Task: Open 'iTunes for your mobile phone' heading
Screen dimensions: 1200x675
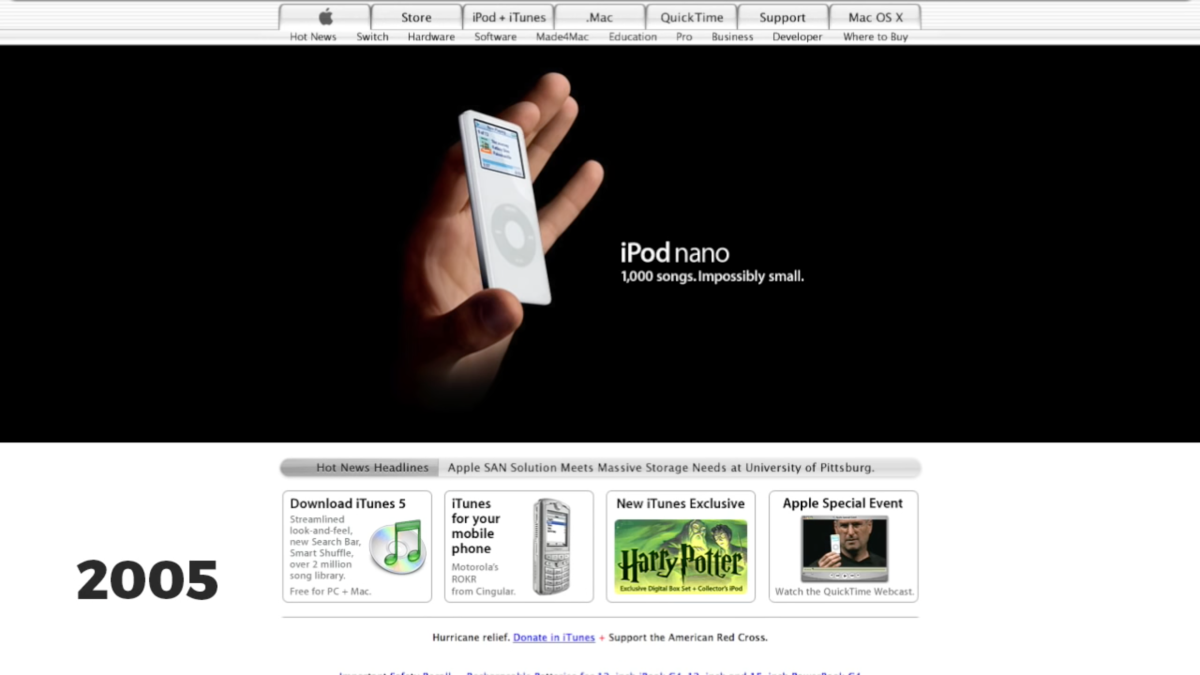Action: pyautogui.click(x=475, y=526)
